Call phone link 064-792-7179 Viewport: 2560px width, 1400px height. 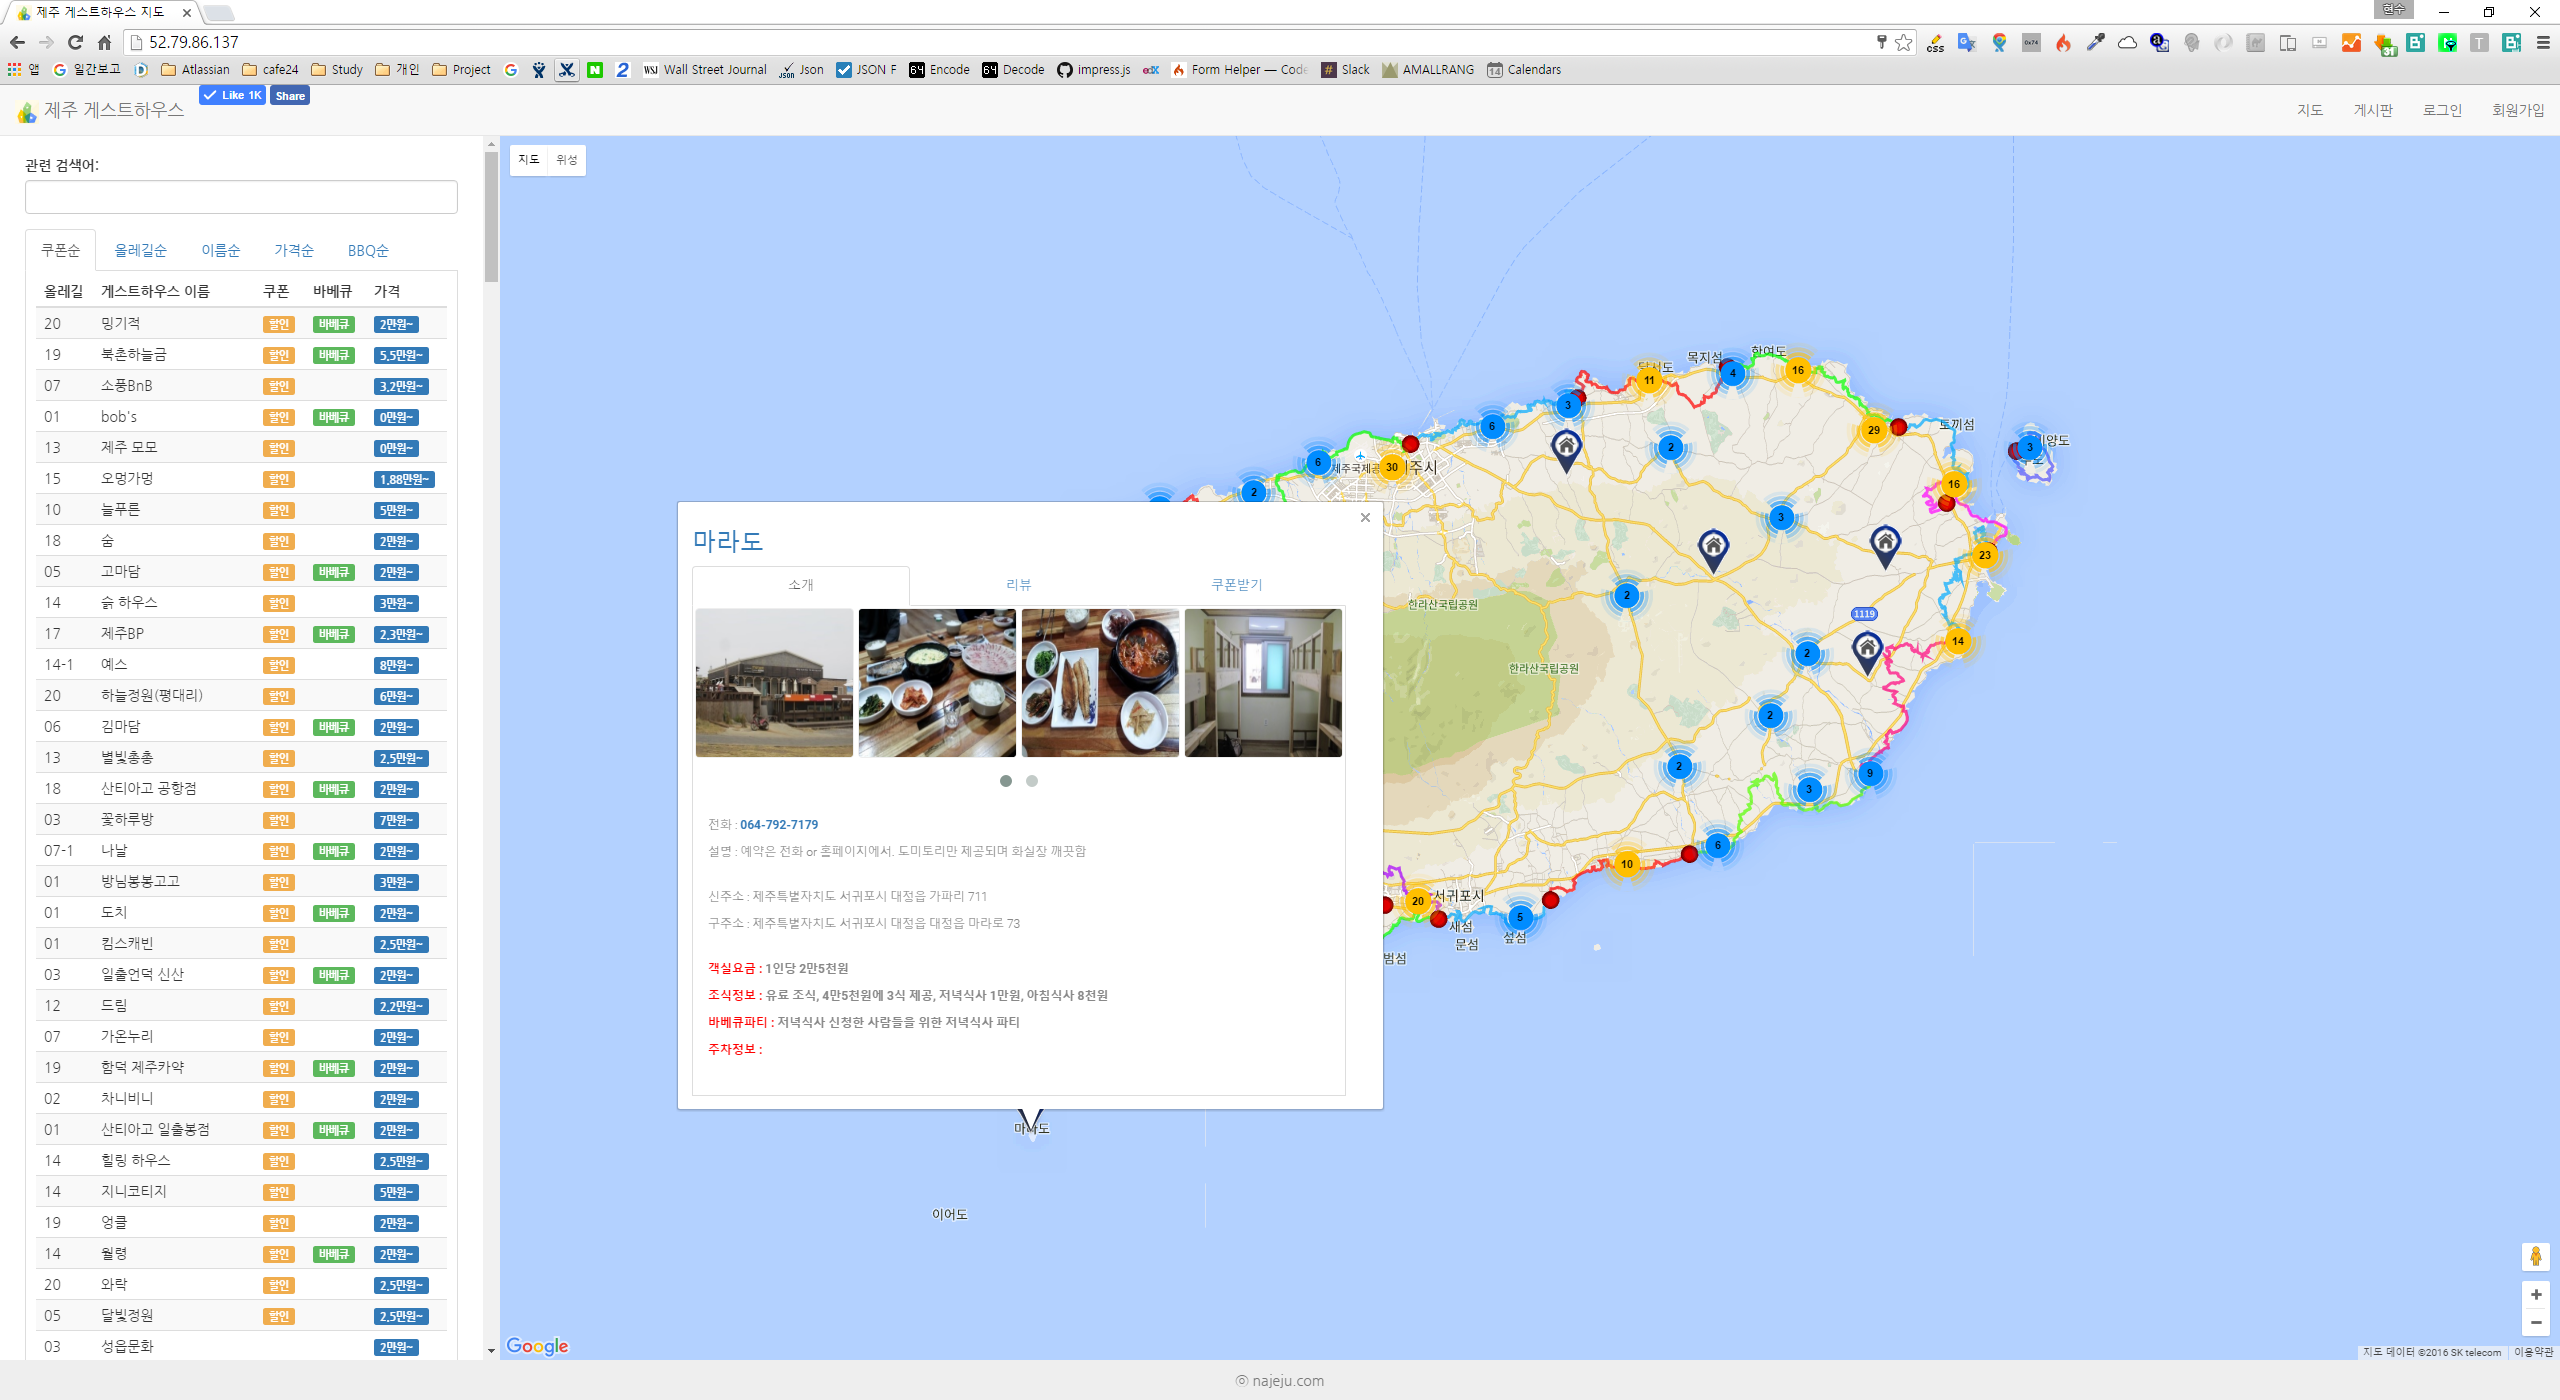[779, 825]
